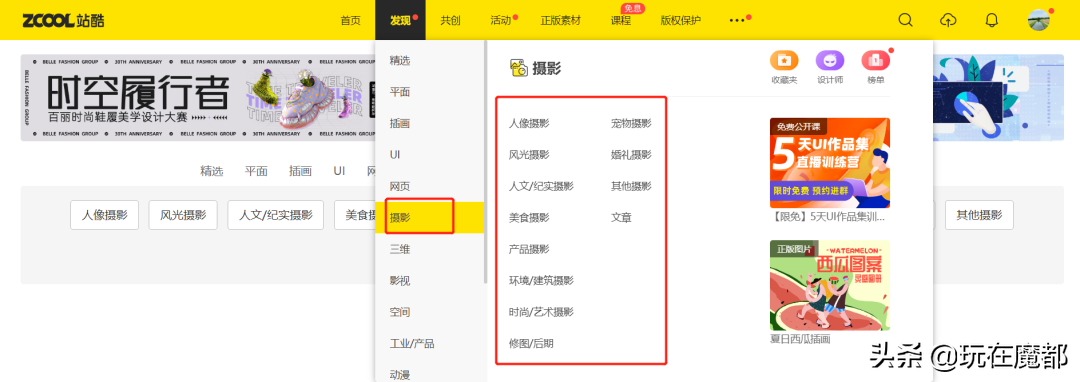Select 三维 in the dropdown sidebar
The height and width of the screenshot is (382, 1080).
pos(399,249)
